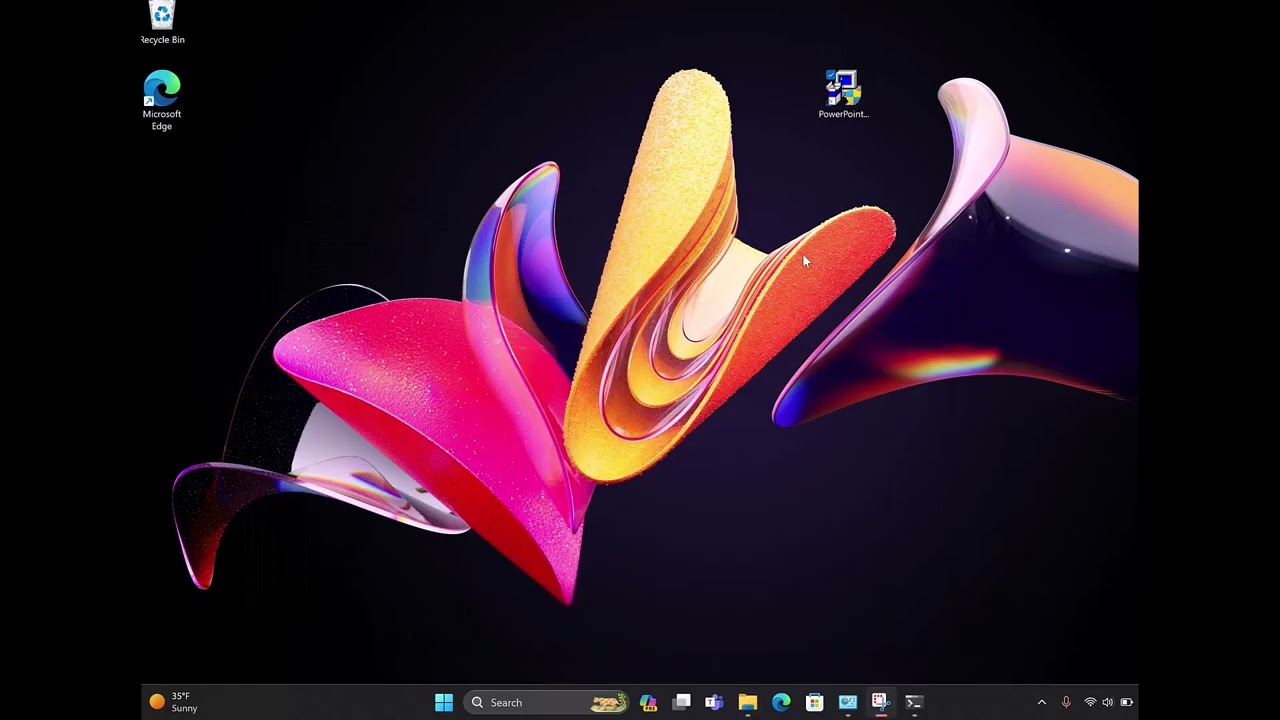
Task: Click the taskbar Search box
Action: tap(546, 702)
